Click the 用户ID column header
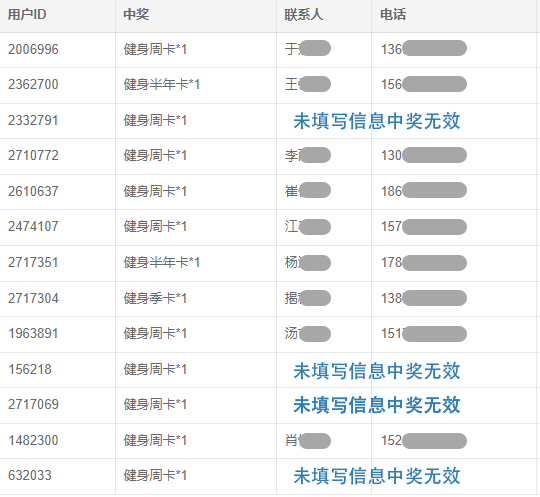The width and height of the screenshot is (540, 497). pyautogui.click(x=27, y=14)
